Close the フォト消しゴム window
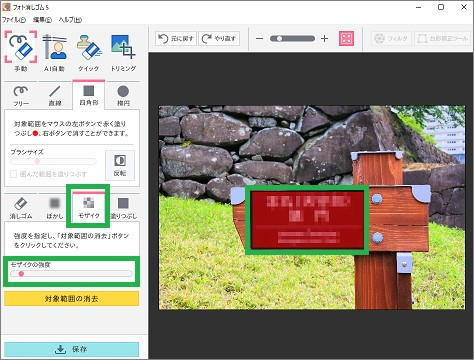Image resolution: width=474 pixels, height=360 pixels. (464, 7)
